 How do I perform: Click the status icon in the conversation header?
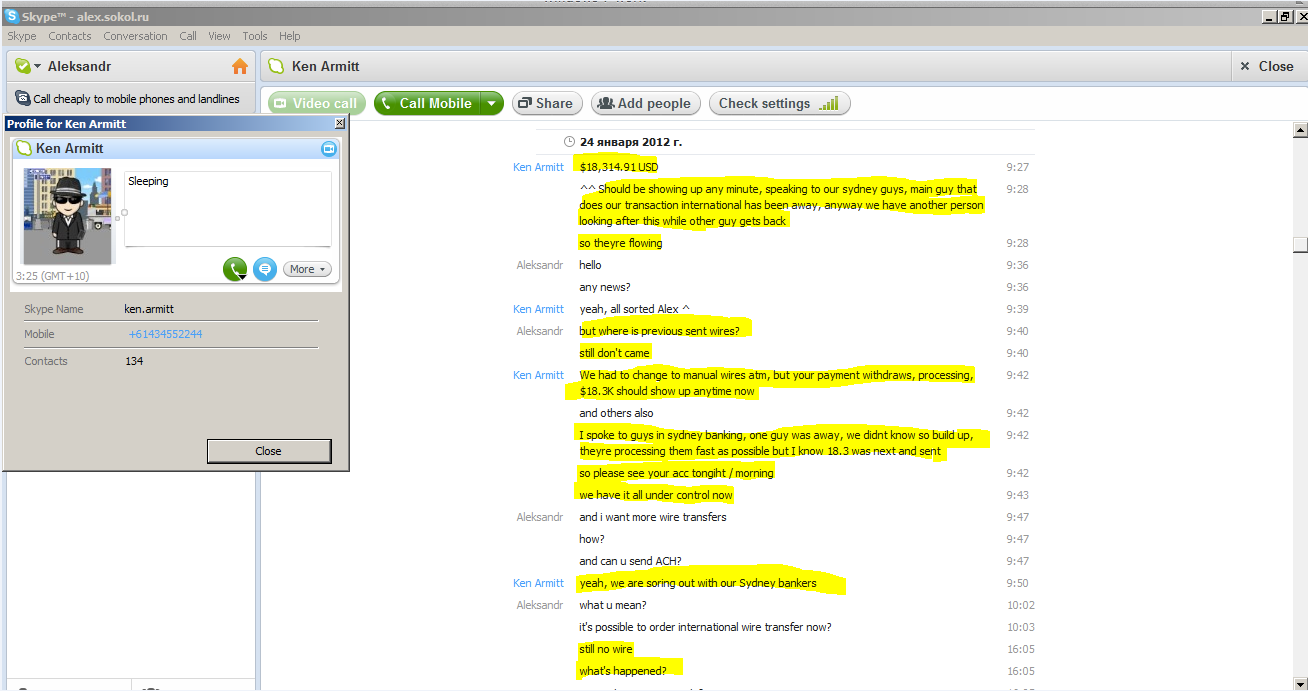pos(275,66)
